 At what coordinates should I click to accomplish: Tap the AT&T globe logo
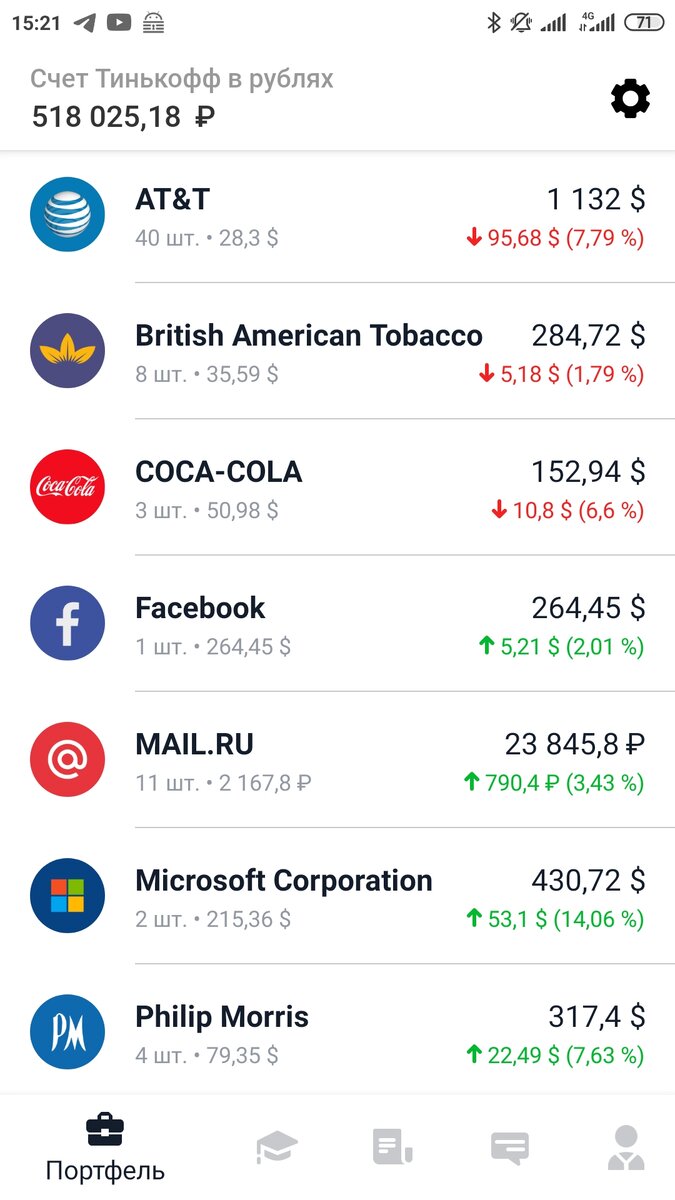click(x=67, y=214)
